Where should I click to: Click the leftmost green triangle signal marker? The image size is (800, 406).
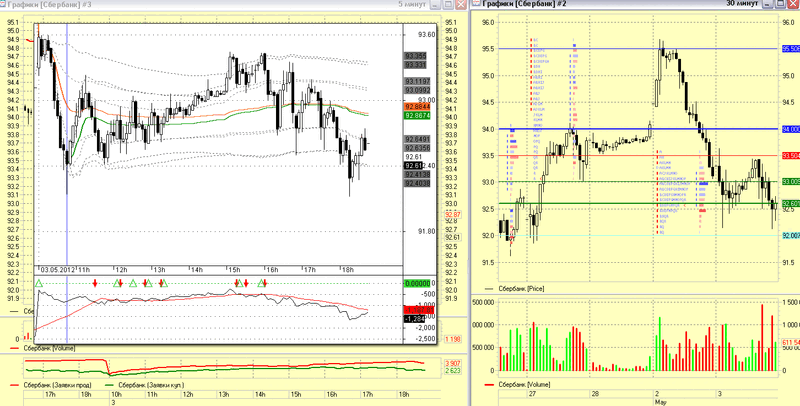38,283
